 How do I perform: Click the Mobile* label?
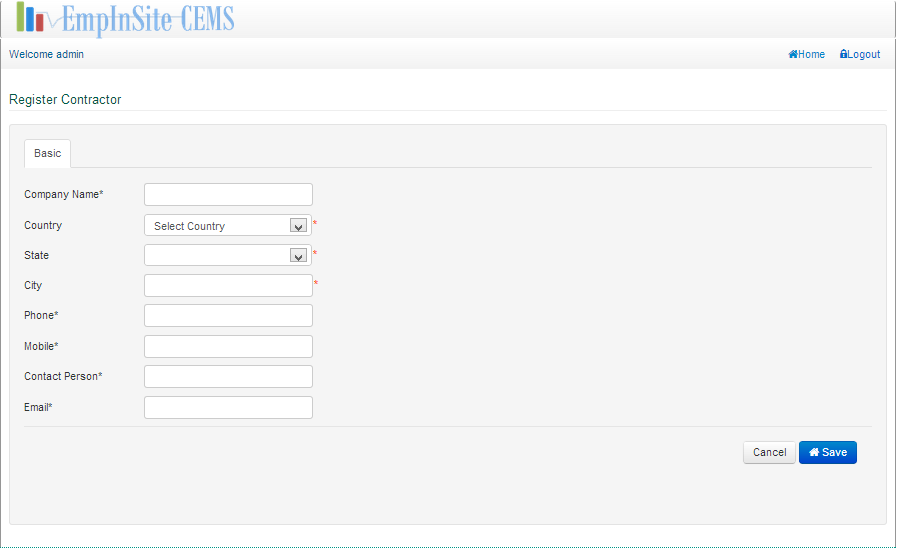[41, 346]
